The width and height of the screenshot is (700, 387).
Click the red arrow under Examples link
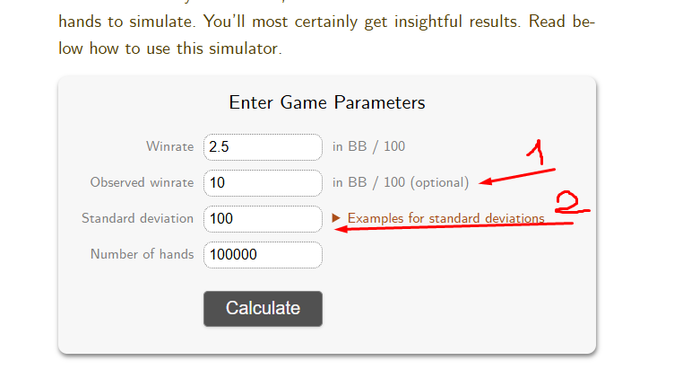pyautogui.click(x=454, y=227)
